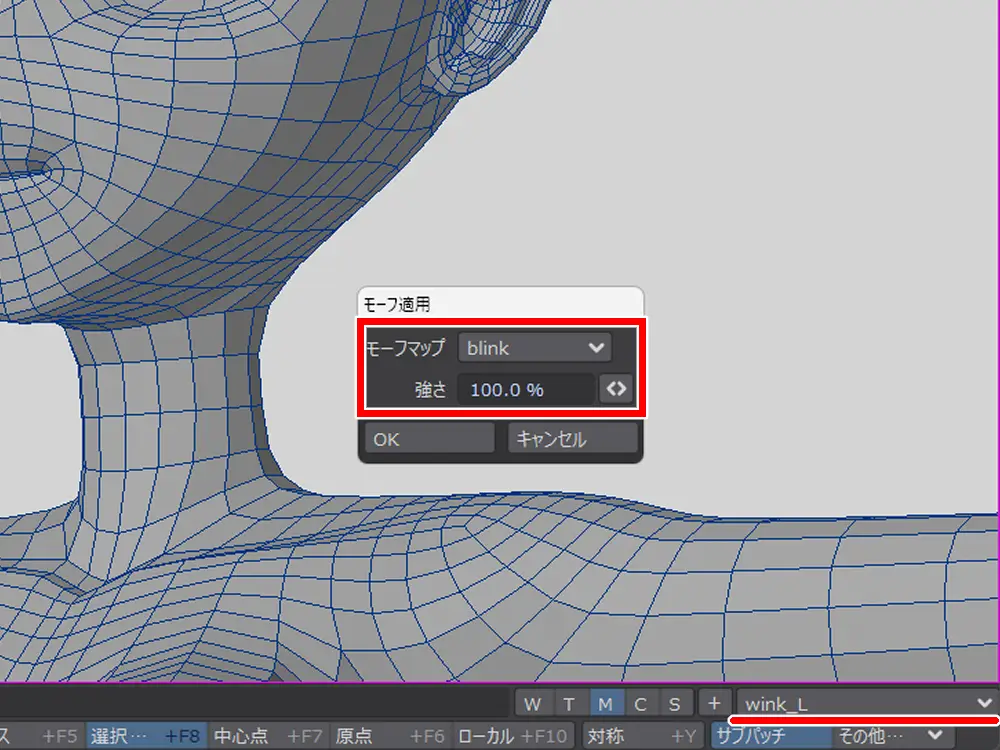This screenshot has height=750, width=1000.
Task: Click the 強さ 100.0 % input field
Action: [526, 389]
